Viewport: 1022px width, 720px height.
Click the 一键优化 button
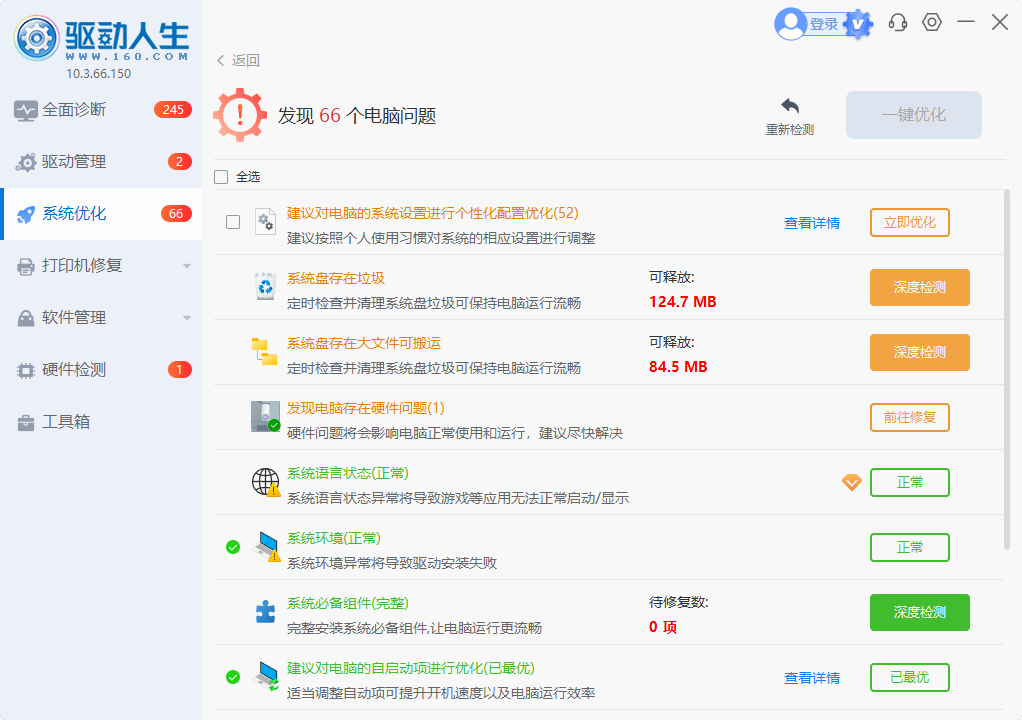pos(914,115)
